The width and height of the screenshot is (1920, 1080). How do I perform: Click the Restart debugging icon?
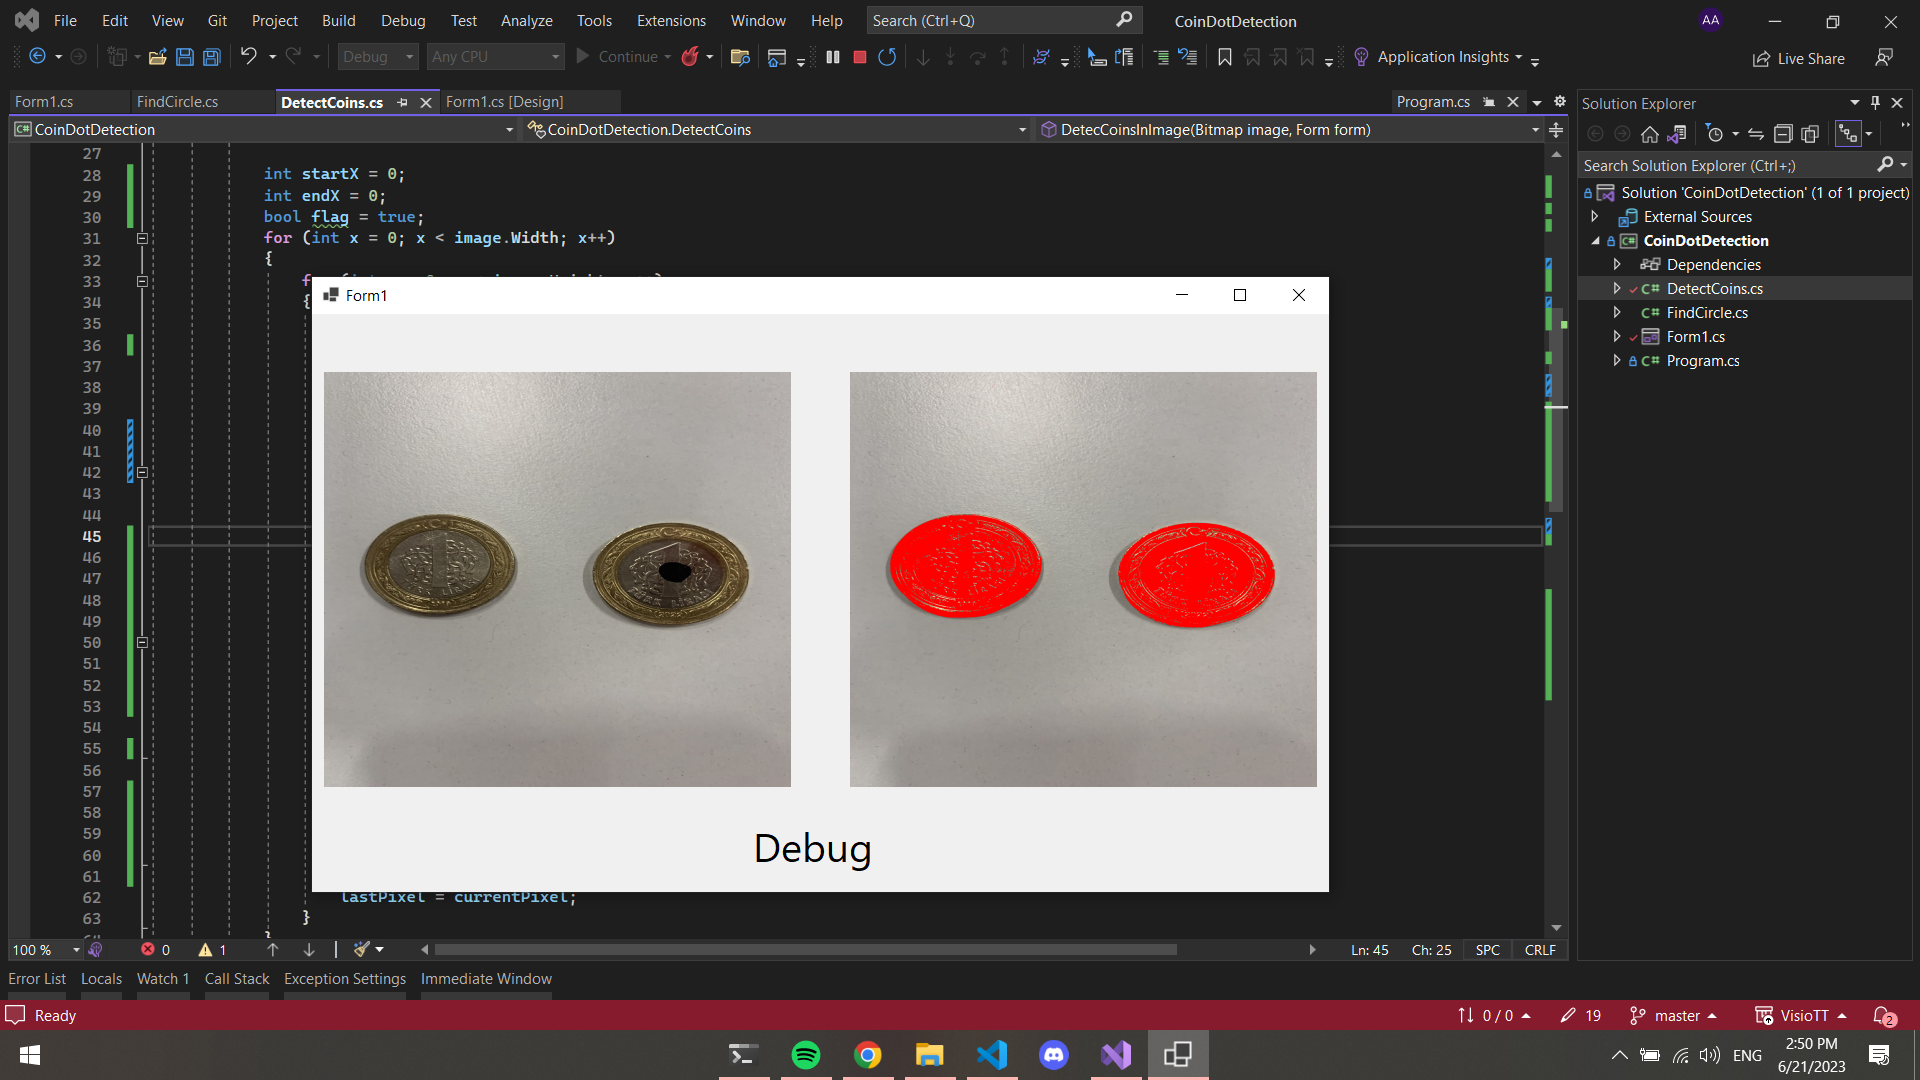coord(887,57)
